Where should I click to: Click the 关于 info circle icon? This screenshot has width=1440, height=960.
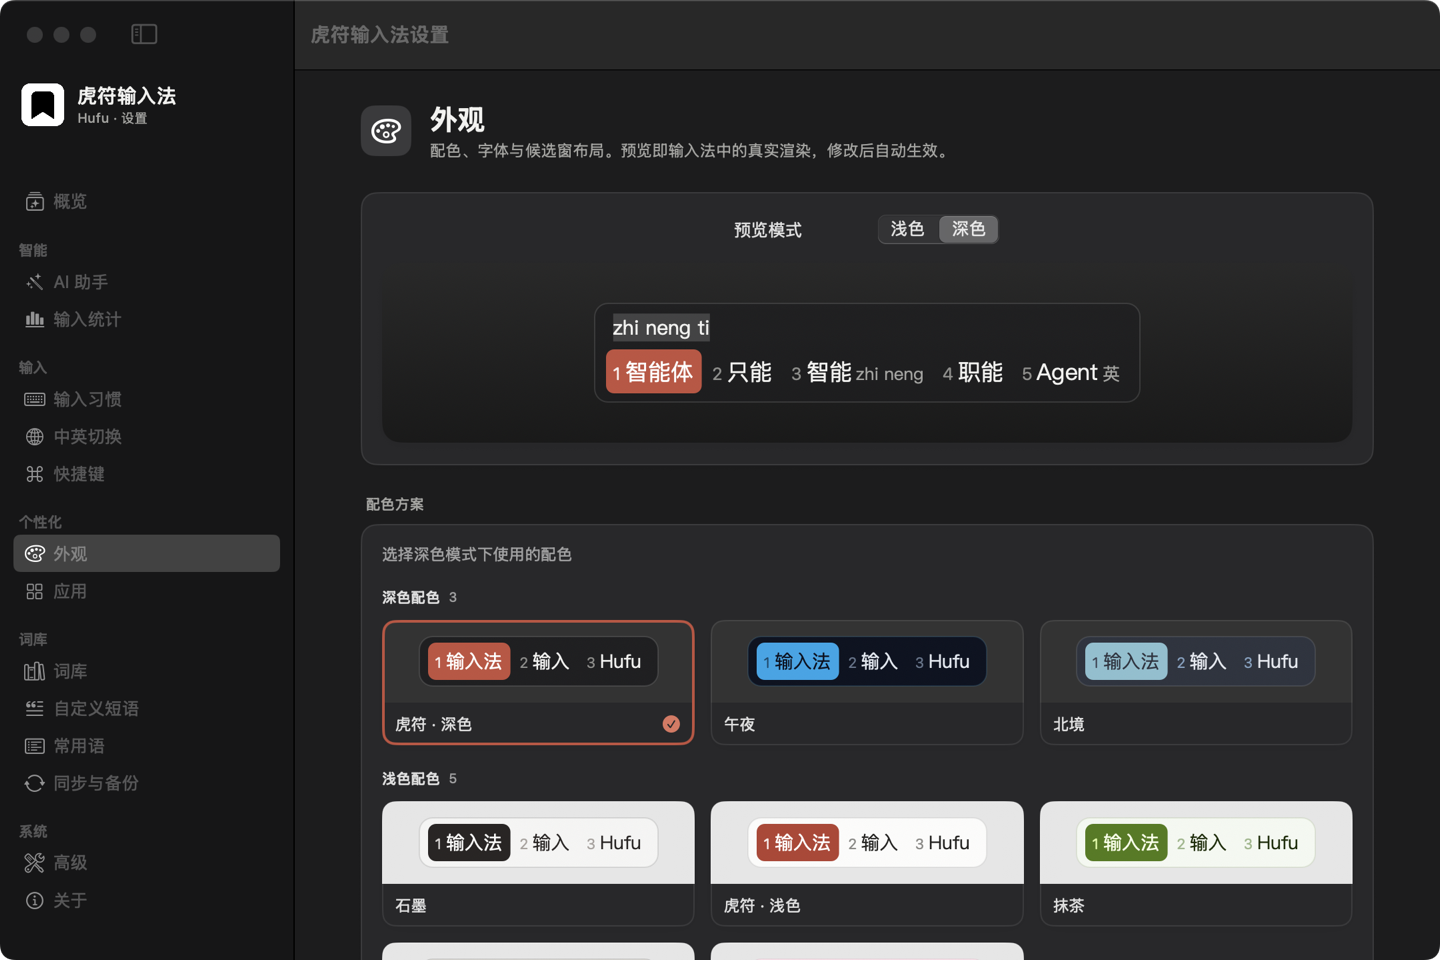[34, 901]
